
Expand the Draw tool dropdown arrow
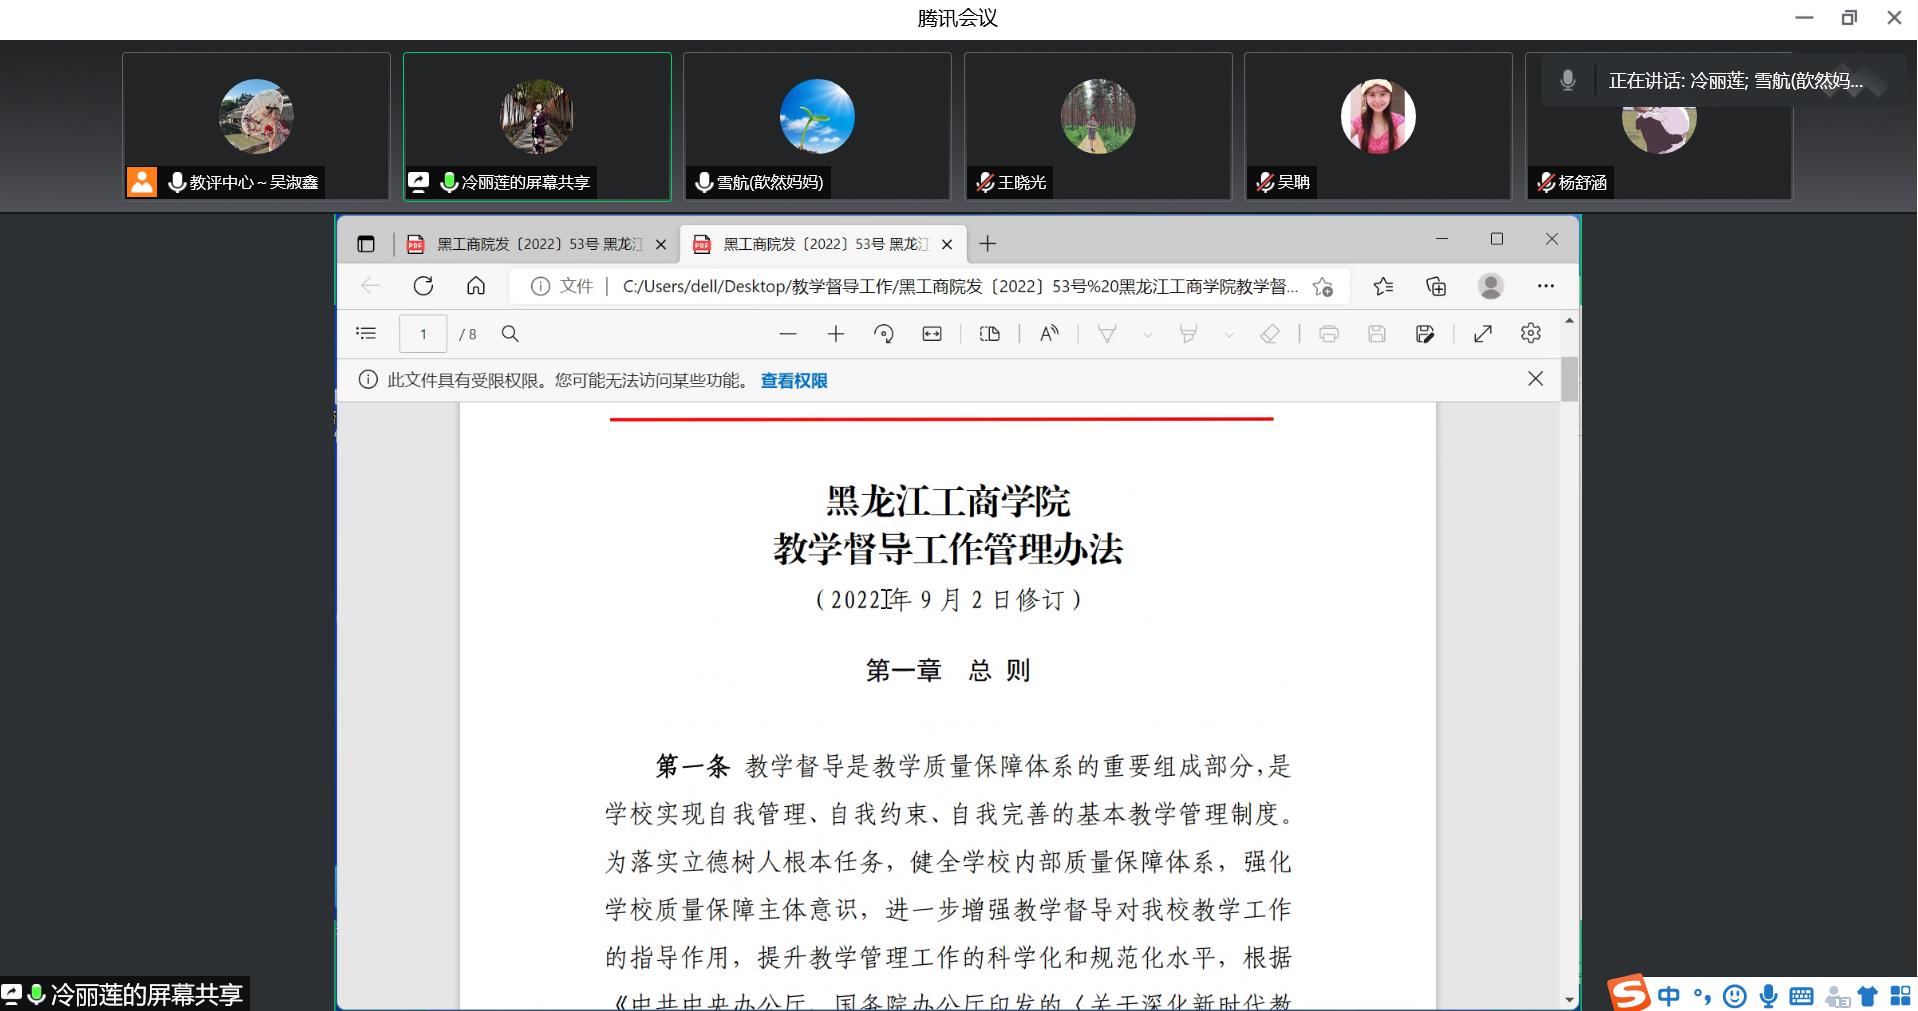(1148, 335)
